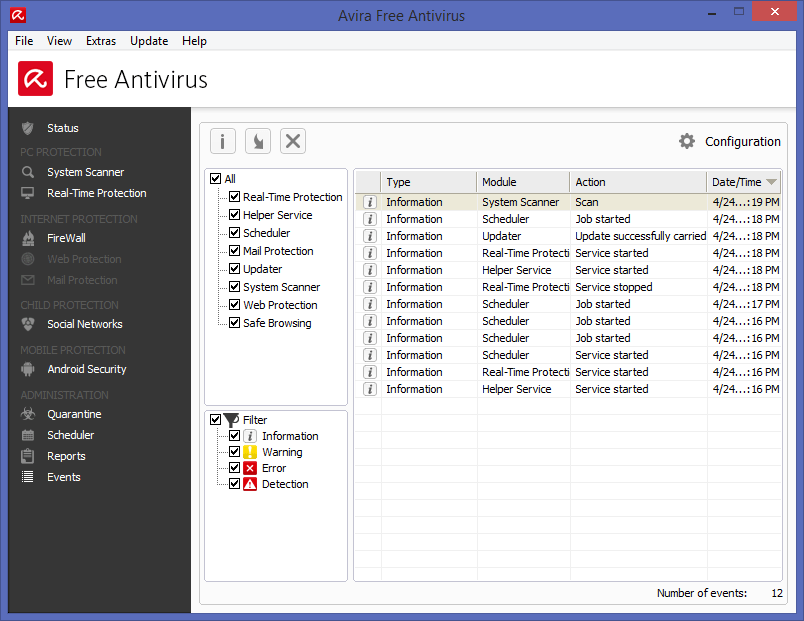Click the Date/Time column header

744,182
